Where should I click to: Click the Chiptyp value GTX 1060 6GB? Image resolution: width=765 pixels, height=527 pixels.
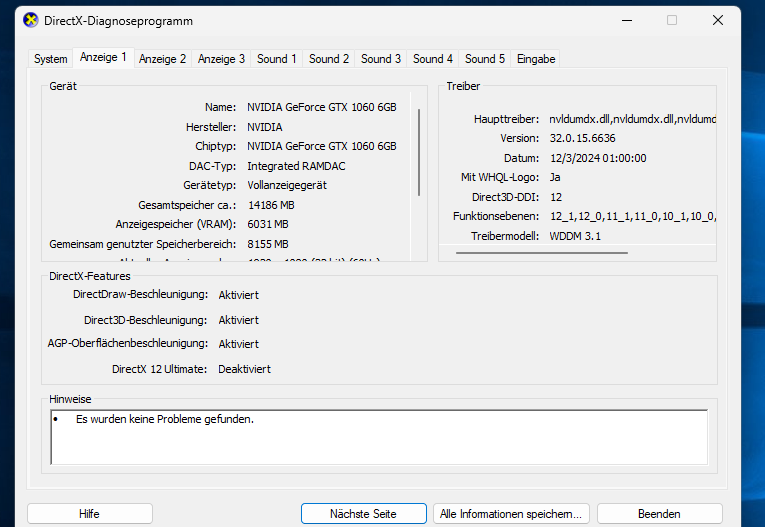pyautogui.click(x=322, y=146)
